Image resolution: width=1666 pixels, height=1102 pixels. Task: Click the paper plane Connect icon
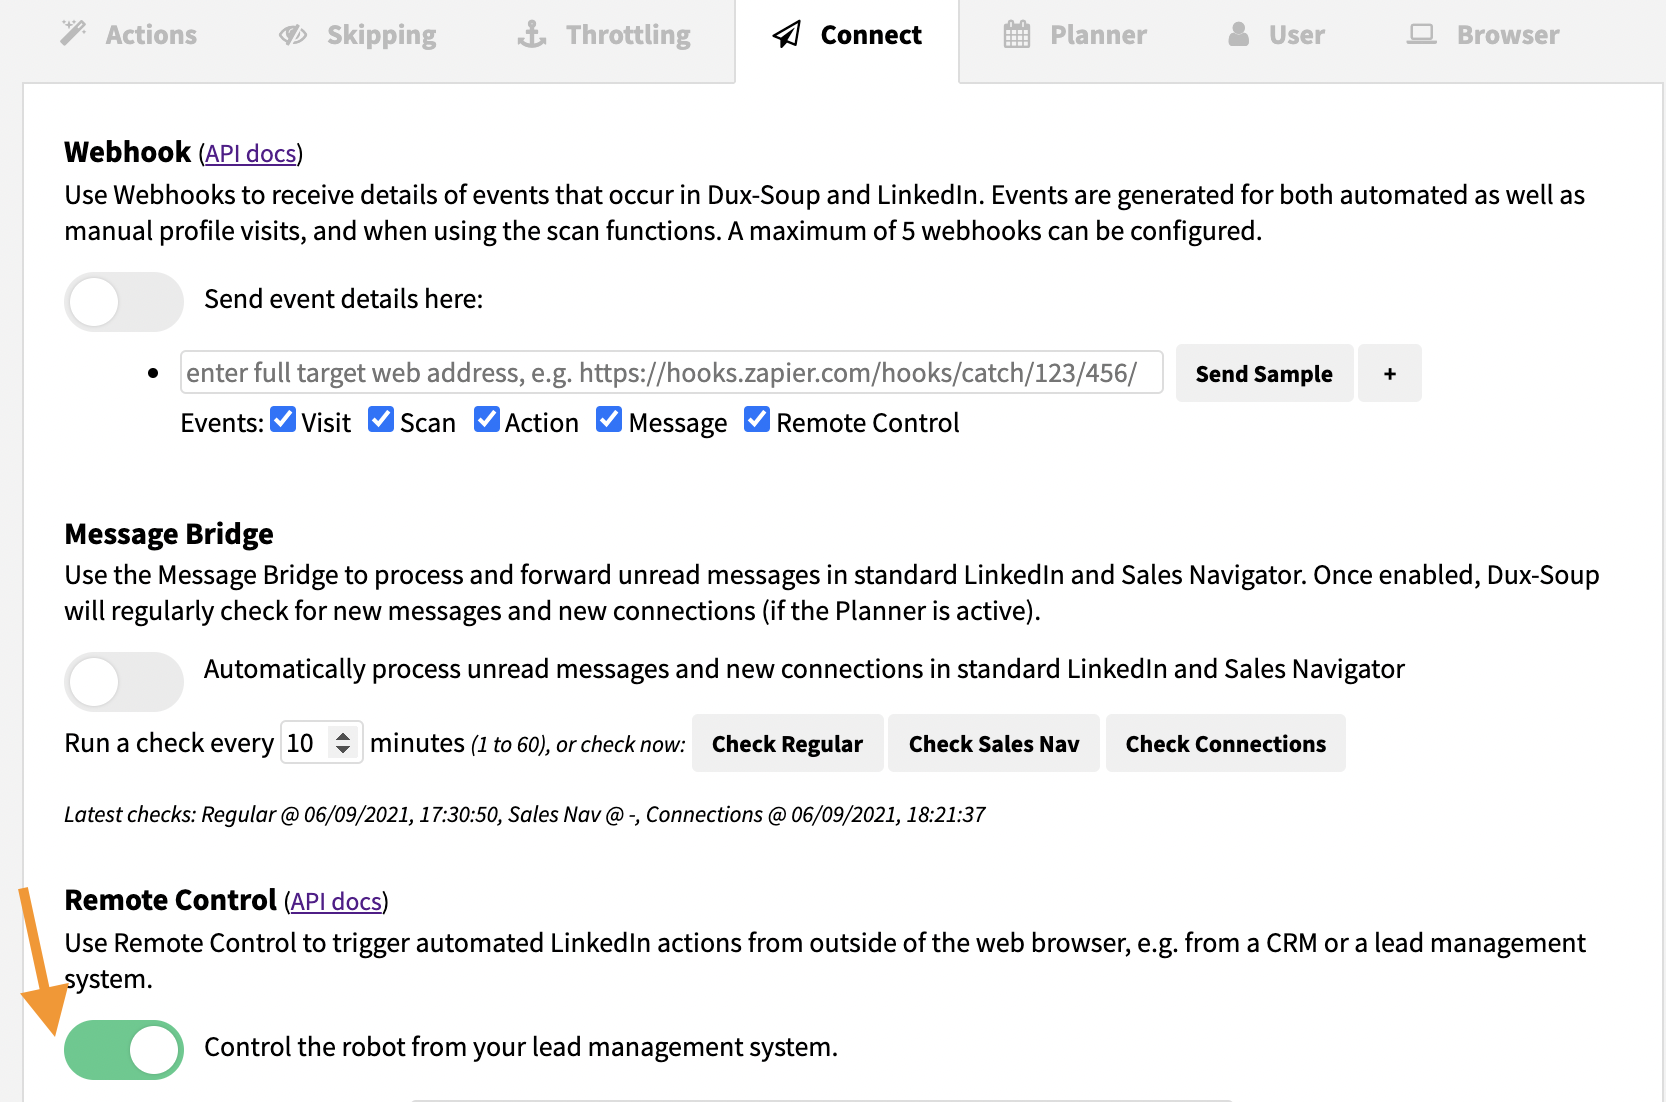point(787,35)
